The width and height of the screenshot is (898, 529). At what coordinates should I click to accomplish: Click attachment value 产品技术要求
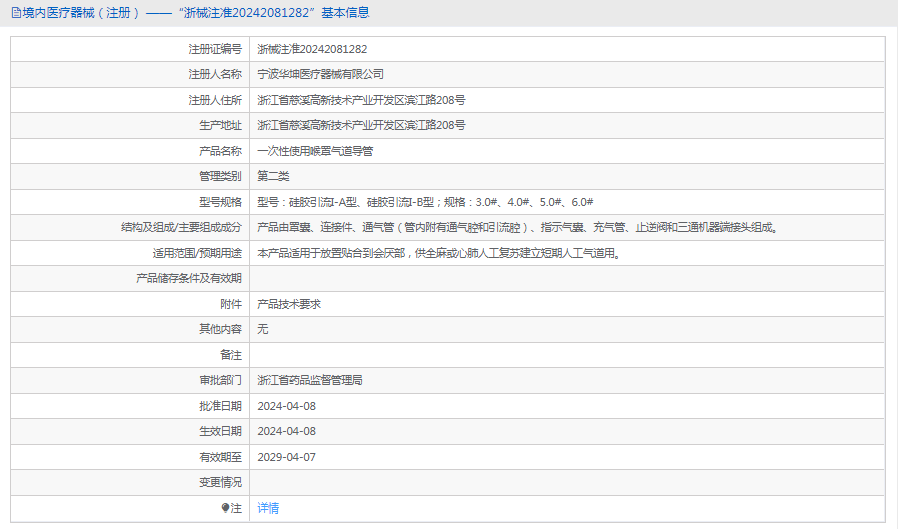289,304
